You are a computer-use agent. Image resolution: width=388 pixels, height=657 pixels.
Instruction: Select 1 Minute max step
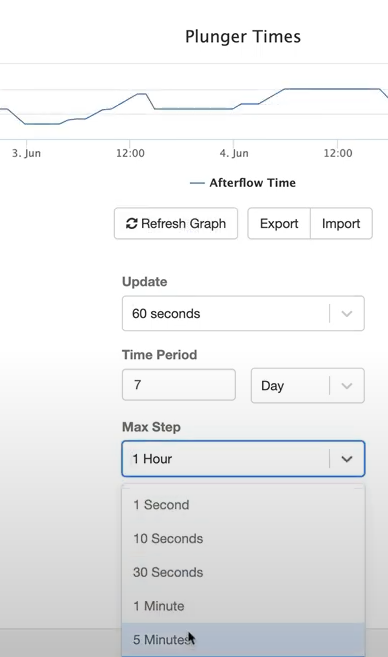click(243, 606)
